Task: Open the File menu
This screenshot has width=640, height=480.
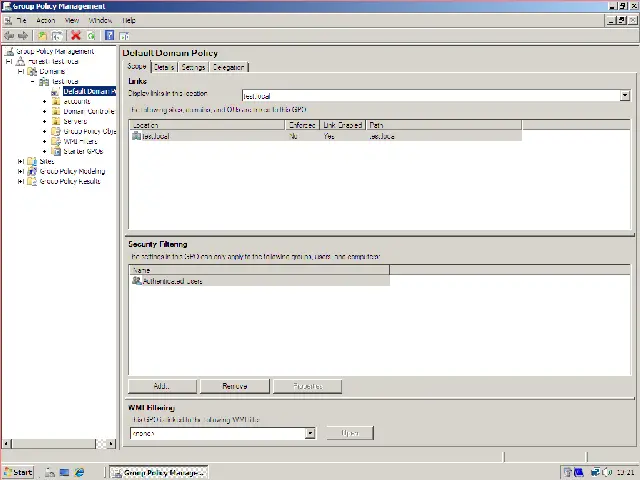Action: click(x=22, y=20)
